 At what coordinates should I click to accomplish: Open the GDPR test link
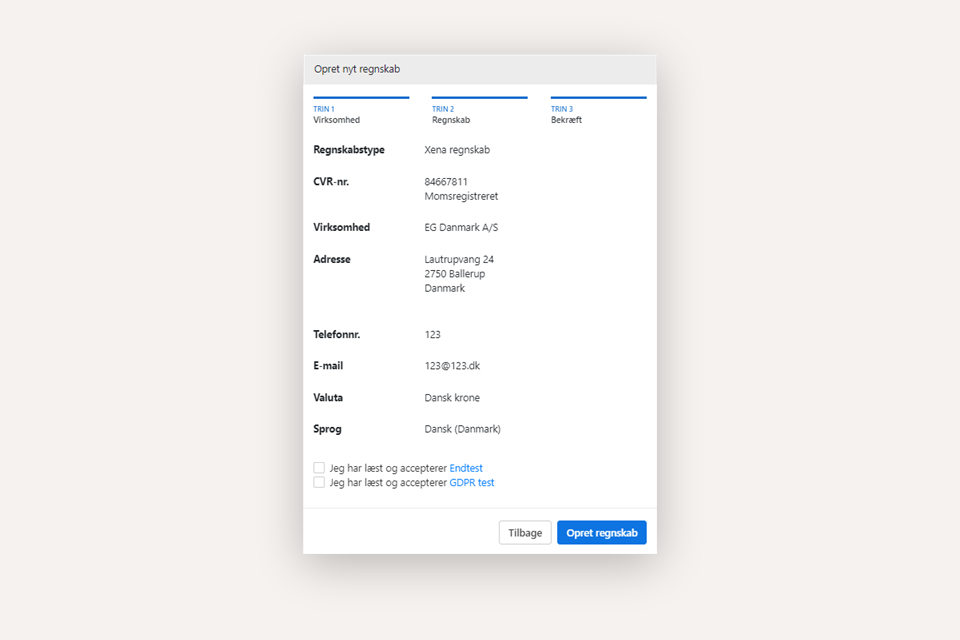click(472, 482)
